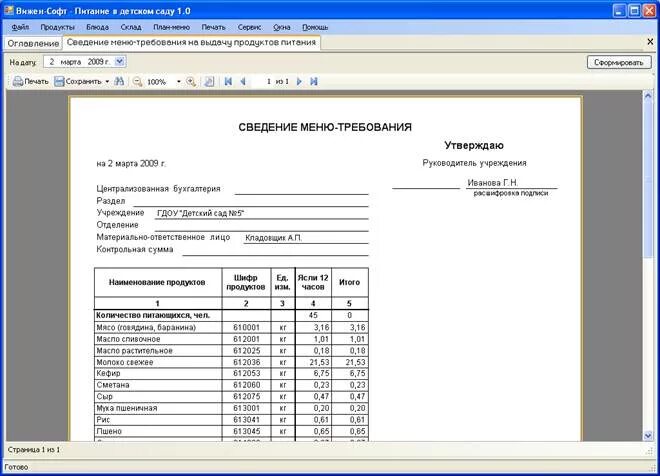Click the Кефир row name
The image size is (660, 476).
[109, 373]
